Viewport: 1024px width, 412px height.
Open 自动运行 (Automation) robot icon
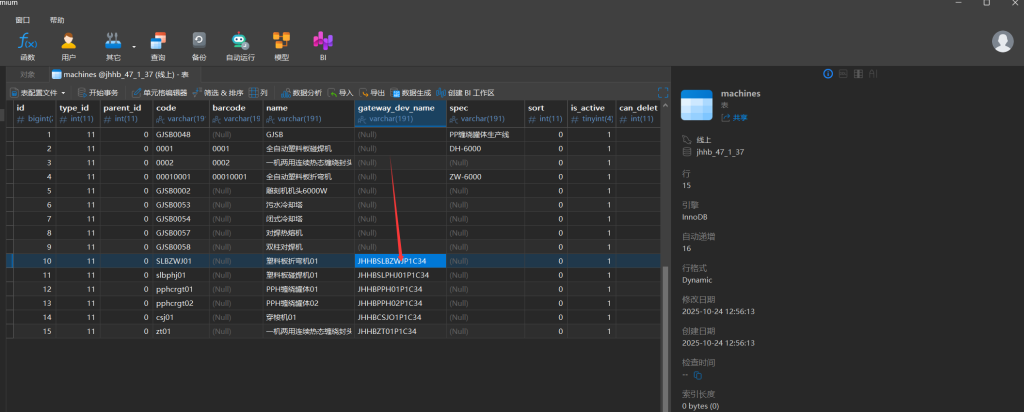pos(240,45)
